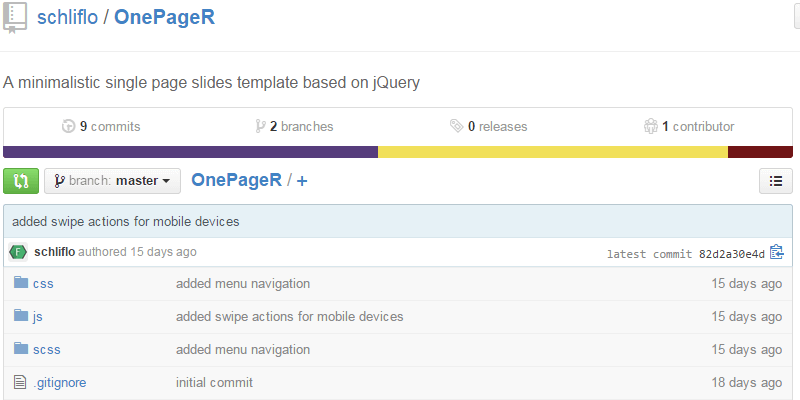View the 0 releases tab
Image resolution: width=800 pixels, height=400 pixels.
[488, 127]
